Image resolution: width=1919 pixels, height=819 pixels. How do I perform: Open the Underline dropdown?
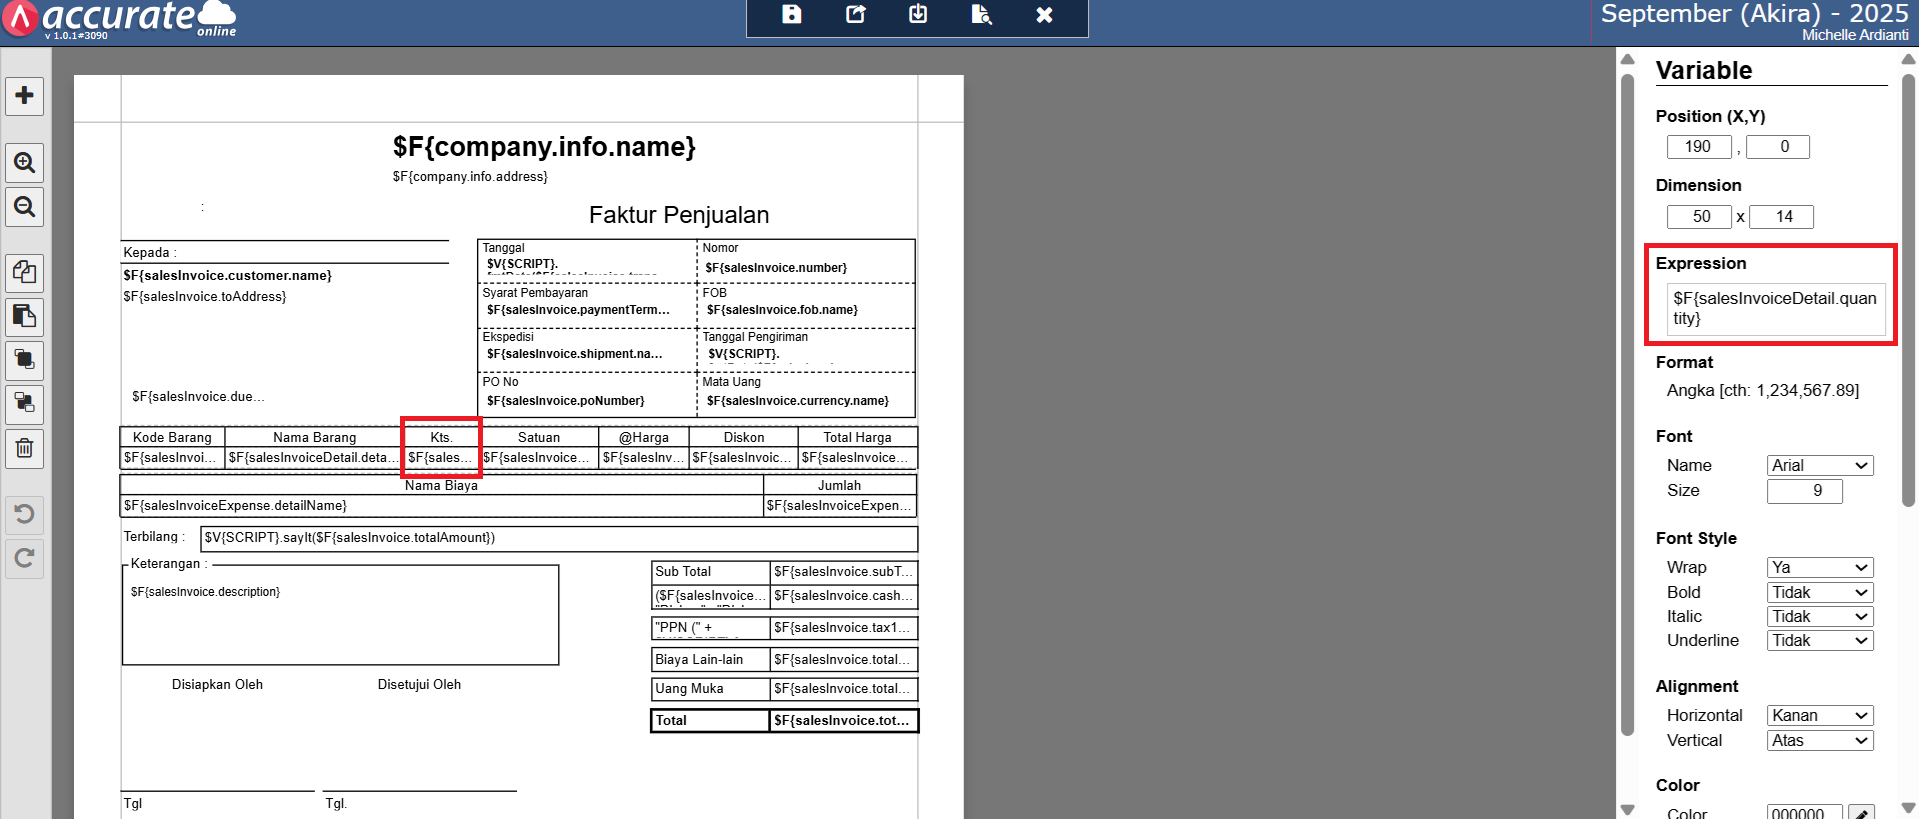click(1819, 641)
